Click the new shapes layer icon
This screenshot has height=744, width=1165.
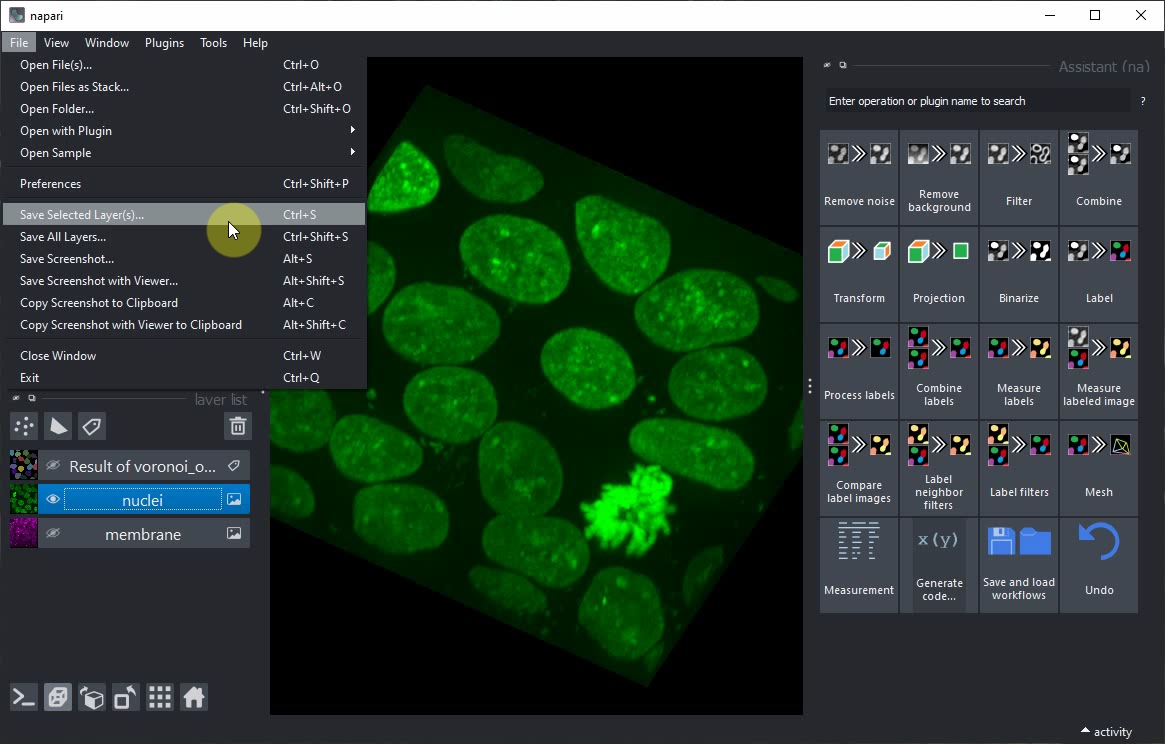(x=58, y=426)
